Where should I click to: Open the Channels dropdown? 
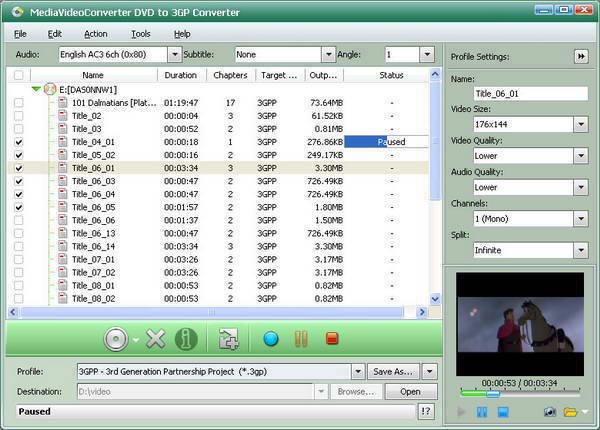(x=581, y=219)
